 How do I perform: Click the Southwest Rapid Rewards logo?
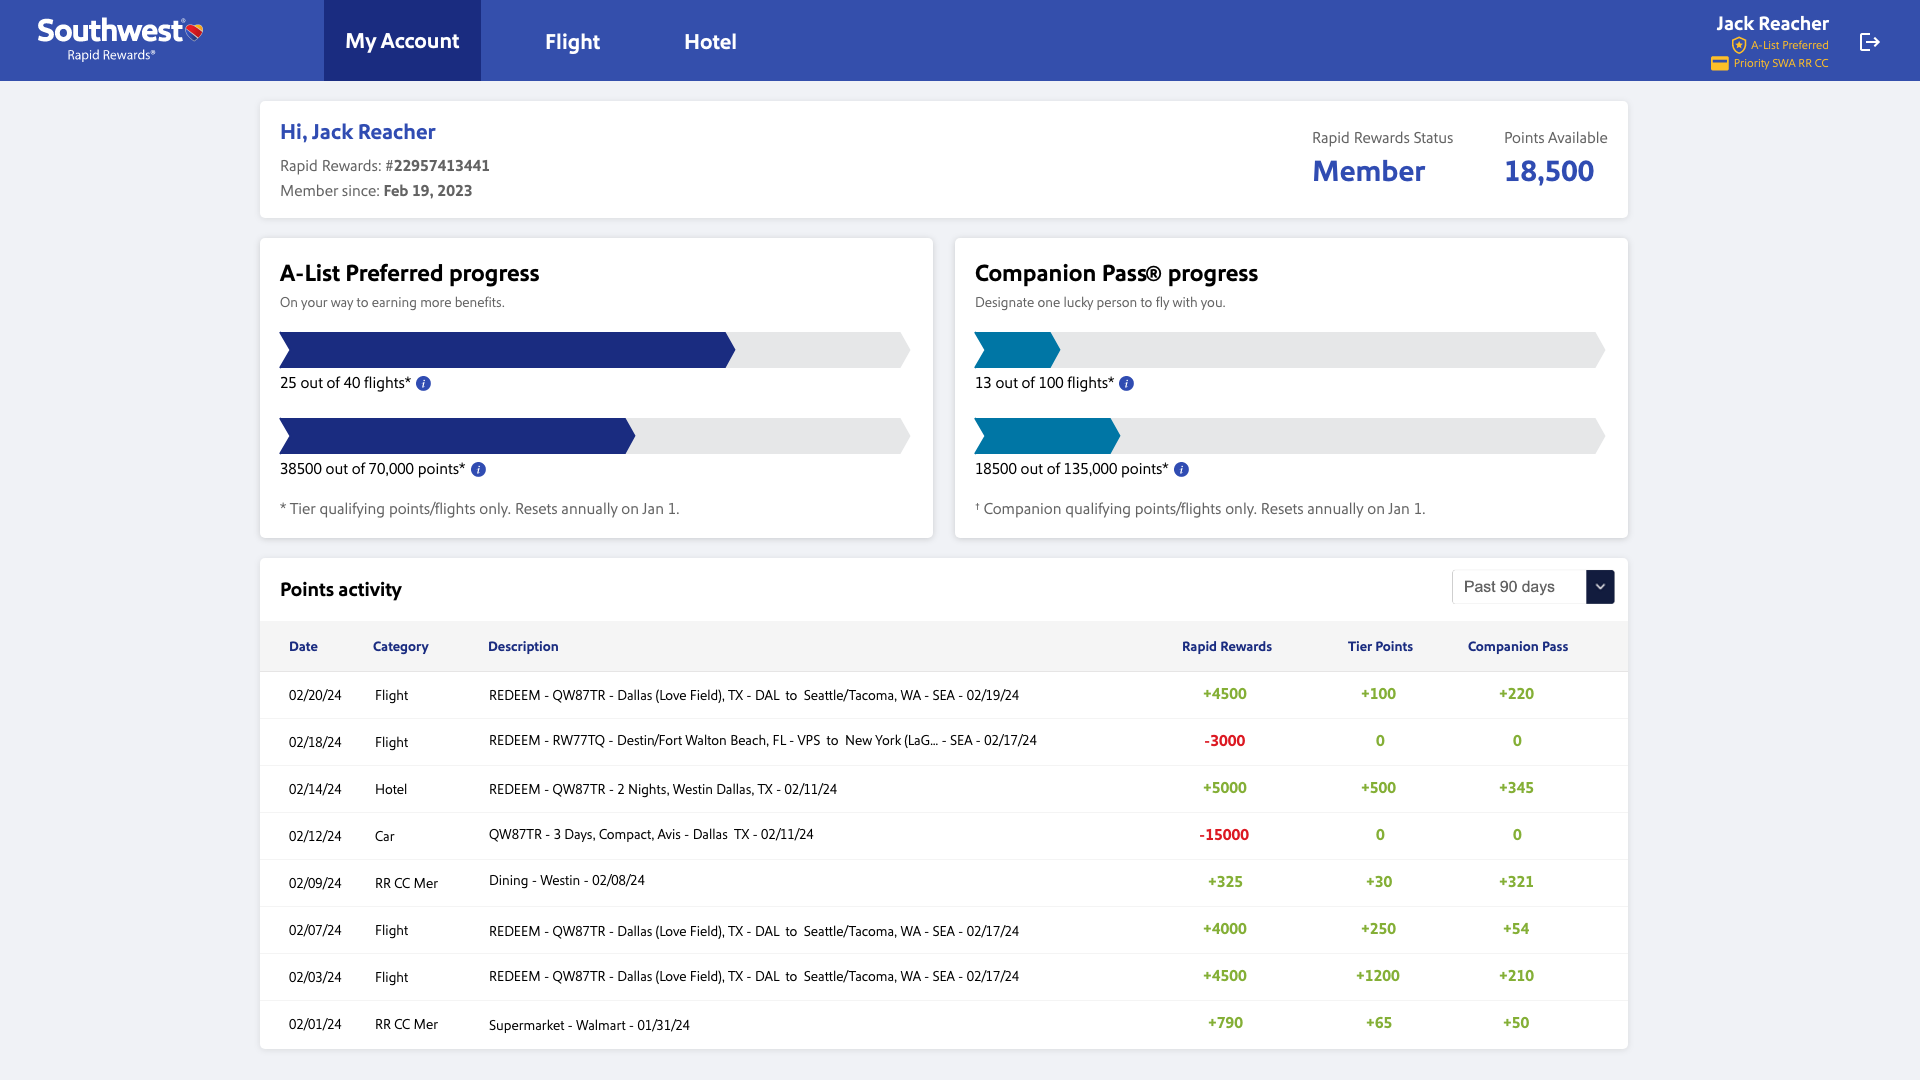tap(120, 40)
